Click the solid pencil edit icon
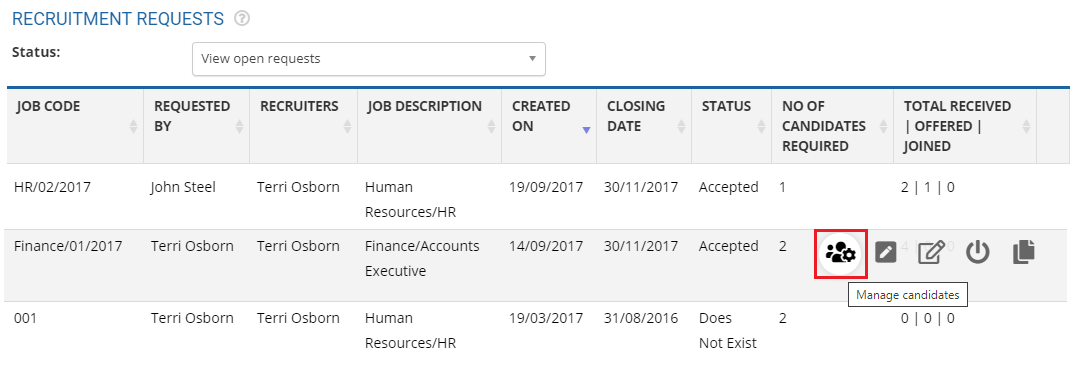The height and width of the screenshot is (366, 1076). tap(886, 253)
